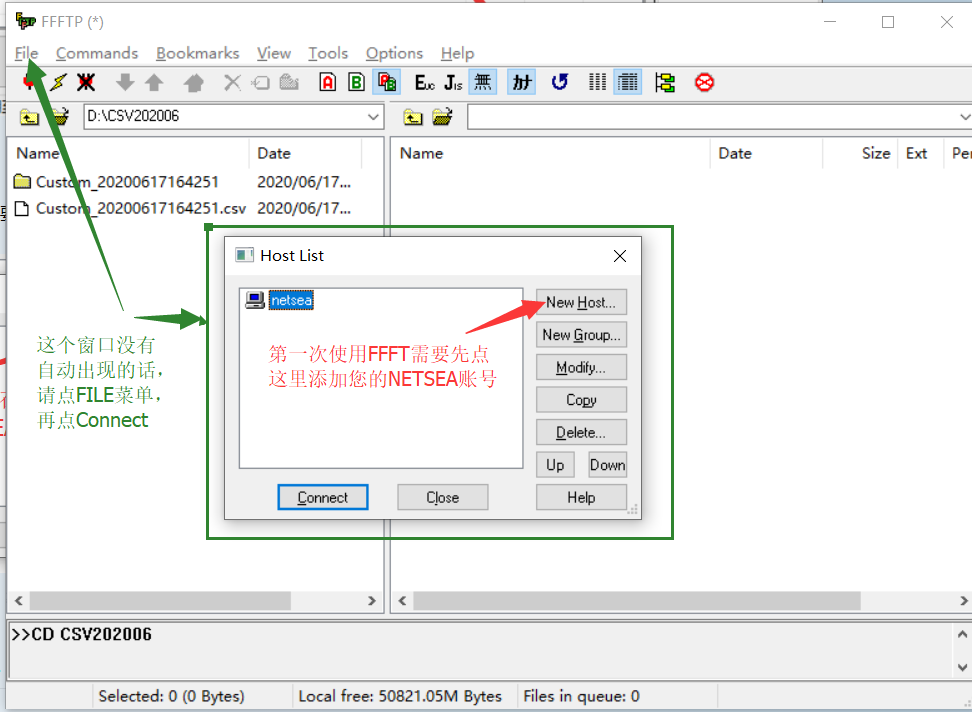Viewport: 972px width, 712px height.
Task: Switch to Binary transfer mode icon
Action: (356, 82)
